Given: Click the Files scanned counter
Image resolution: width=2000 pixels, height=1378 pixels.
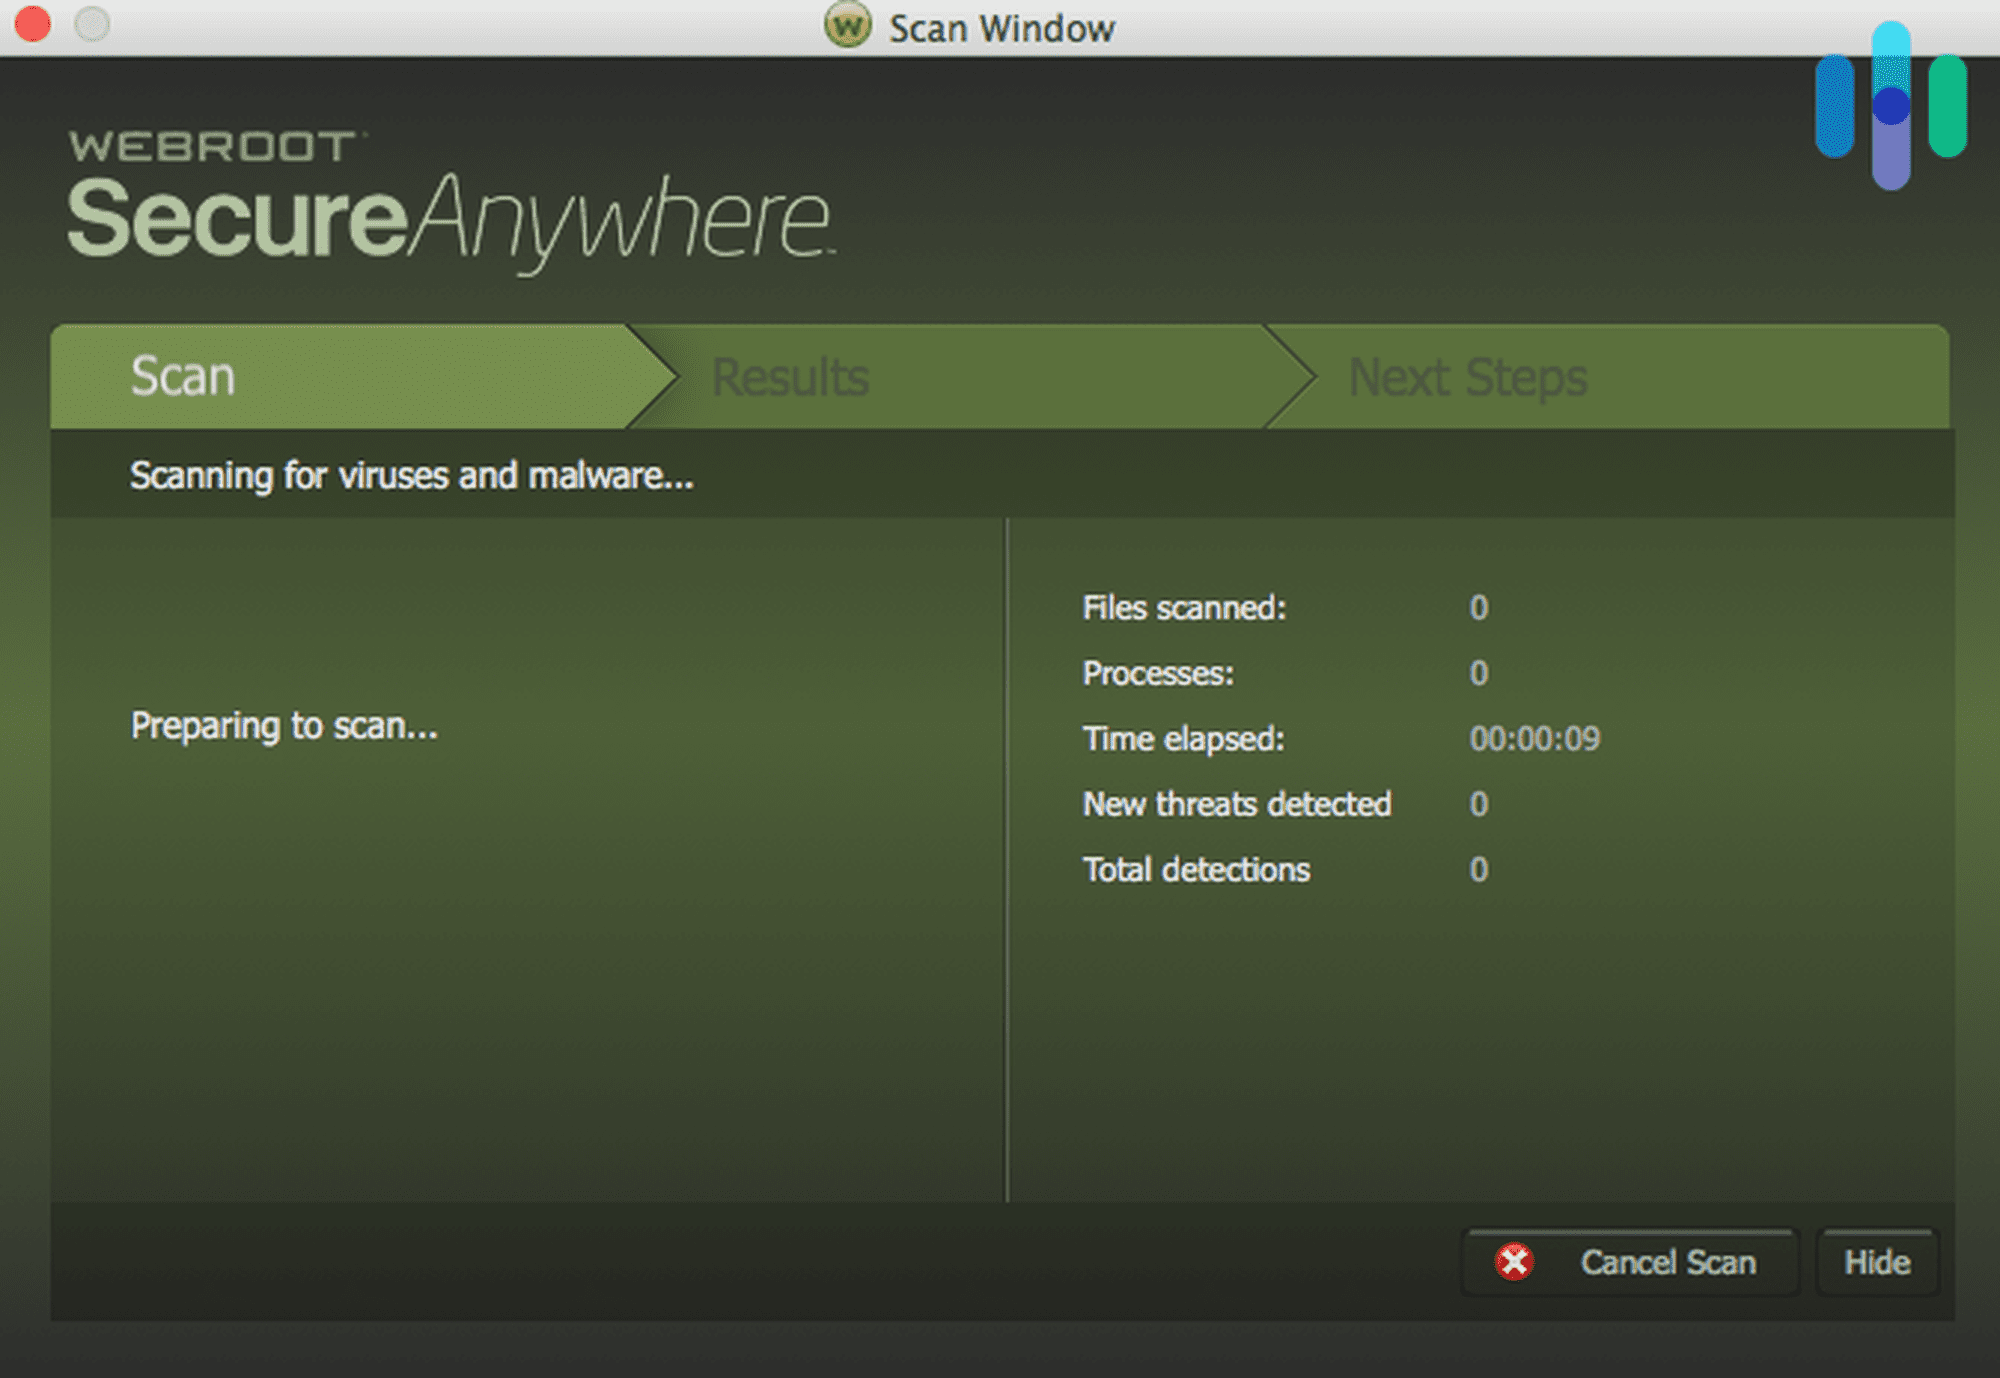Looking at the screenshot, I should coord(1183,608).
